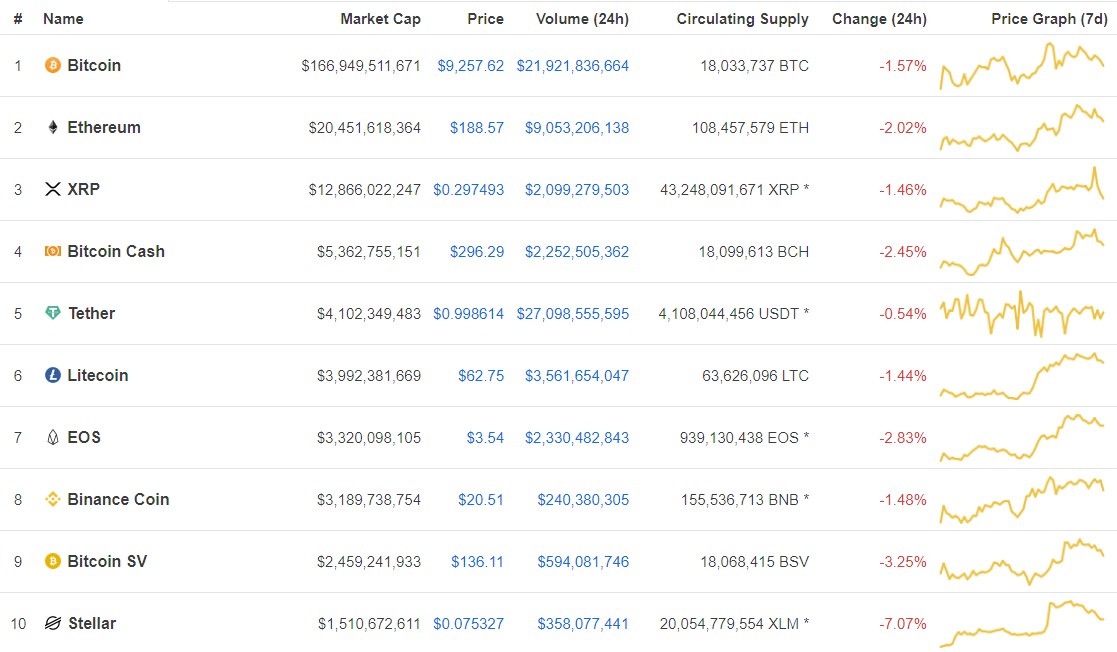Select Bitcoin market cap $166,949,511,671

(360, 66)
